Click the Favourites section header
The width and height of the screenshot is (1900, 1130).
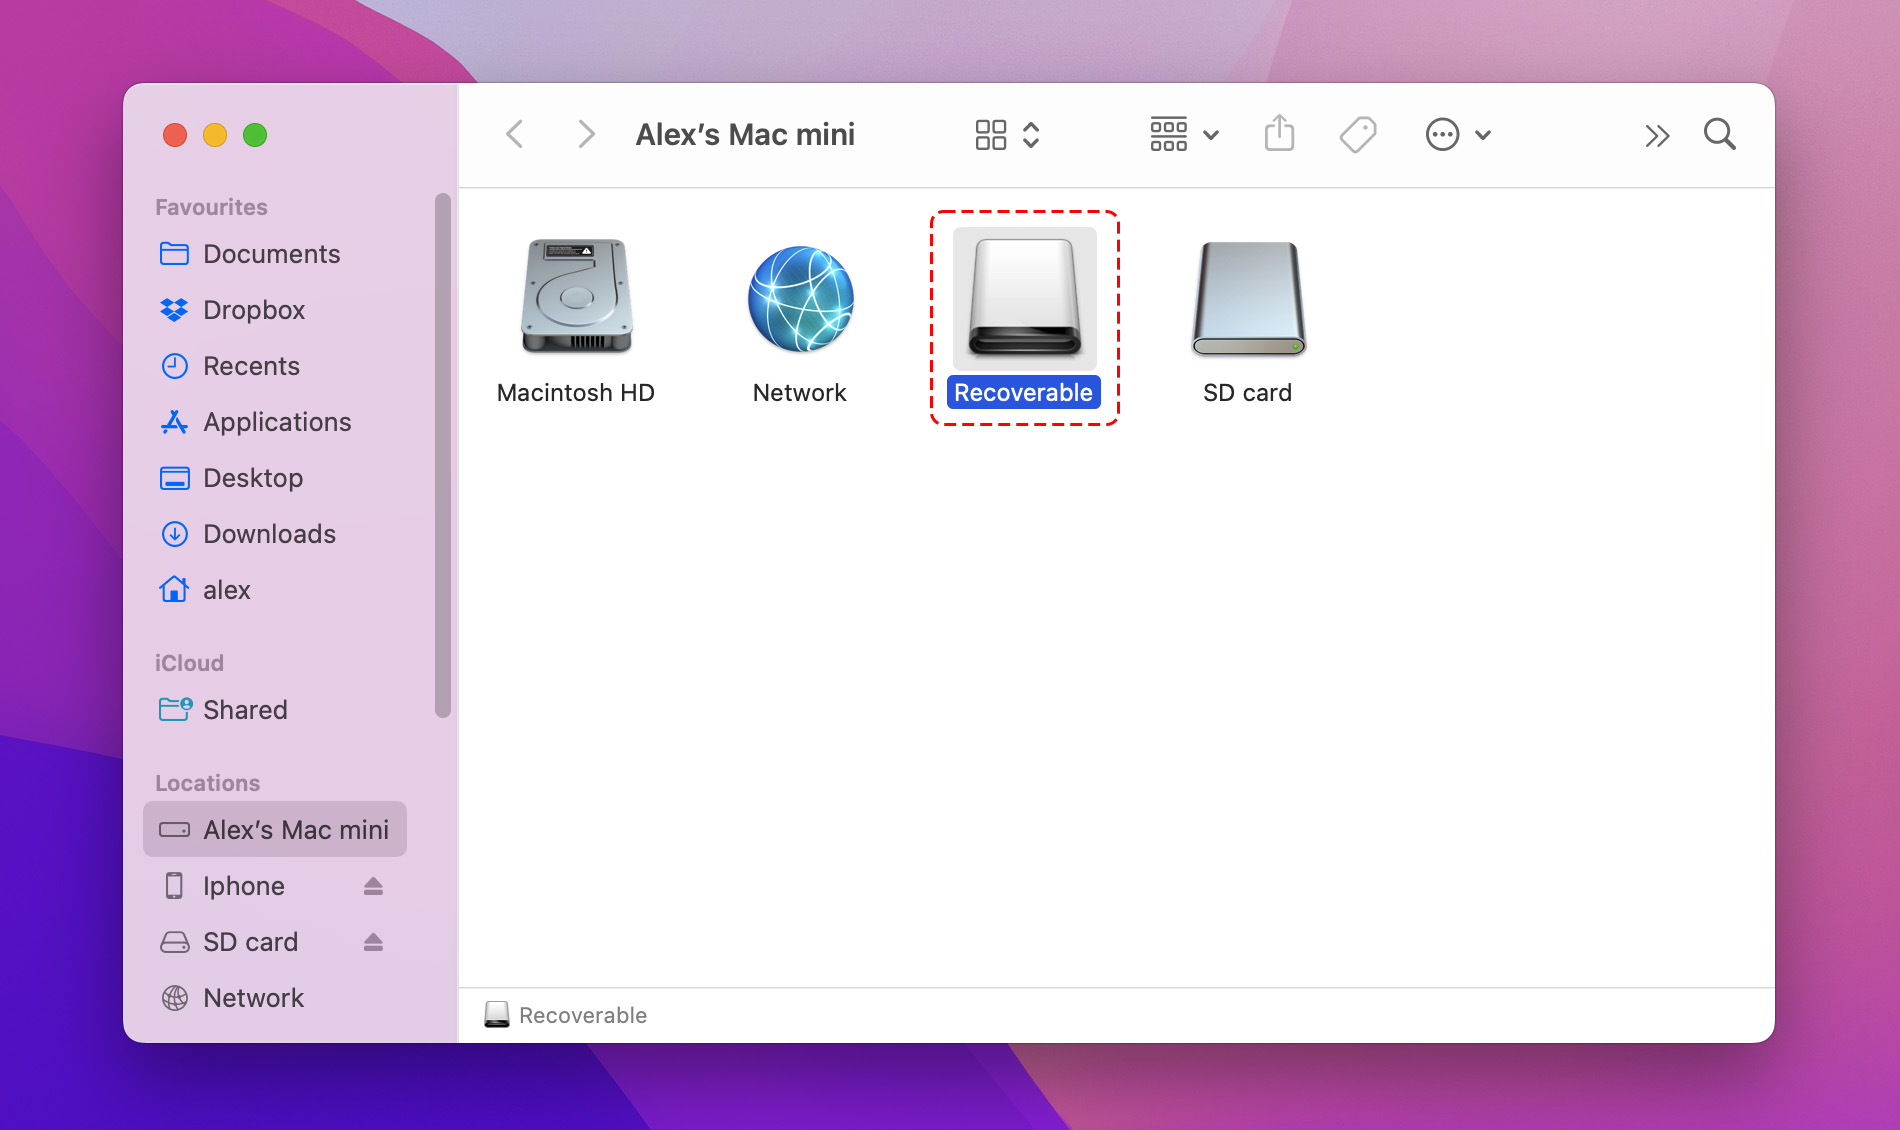pos(211,207)
